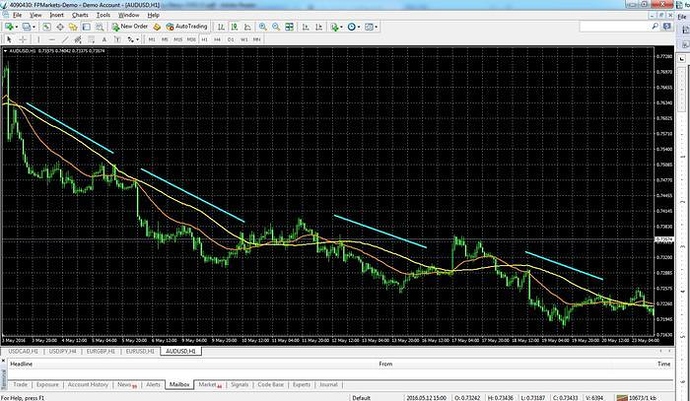
Task: Expand the New Chart dropdown arrow
Action: pos(16,27)
